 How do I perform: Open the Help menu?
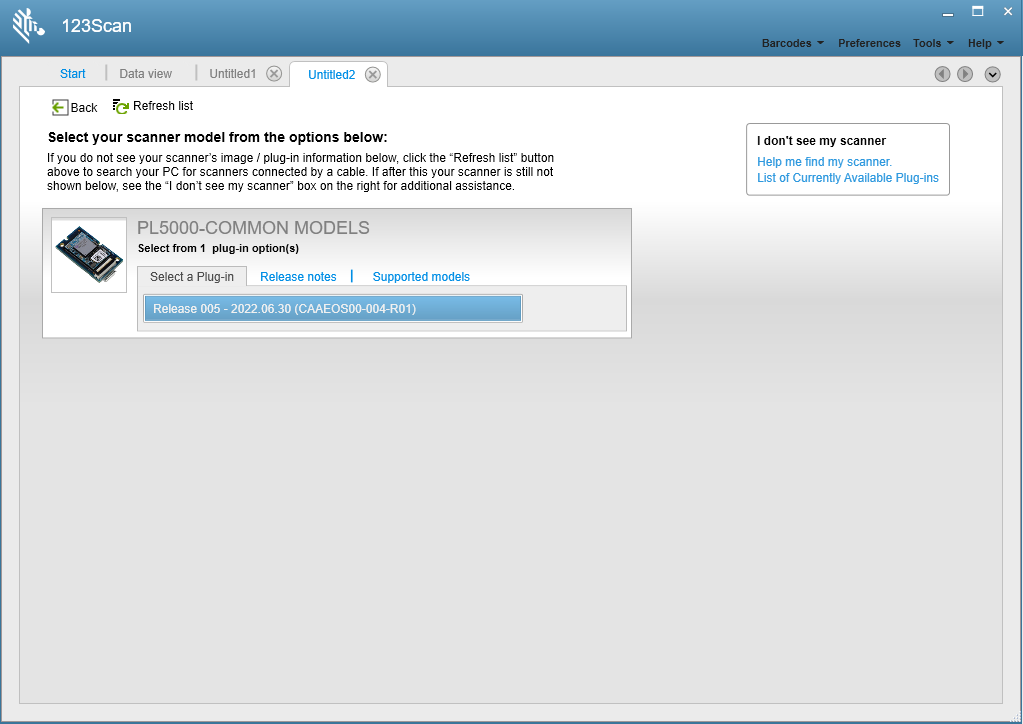click(x=985, y=43)
